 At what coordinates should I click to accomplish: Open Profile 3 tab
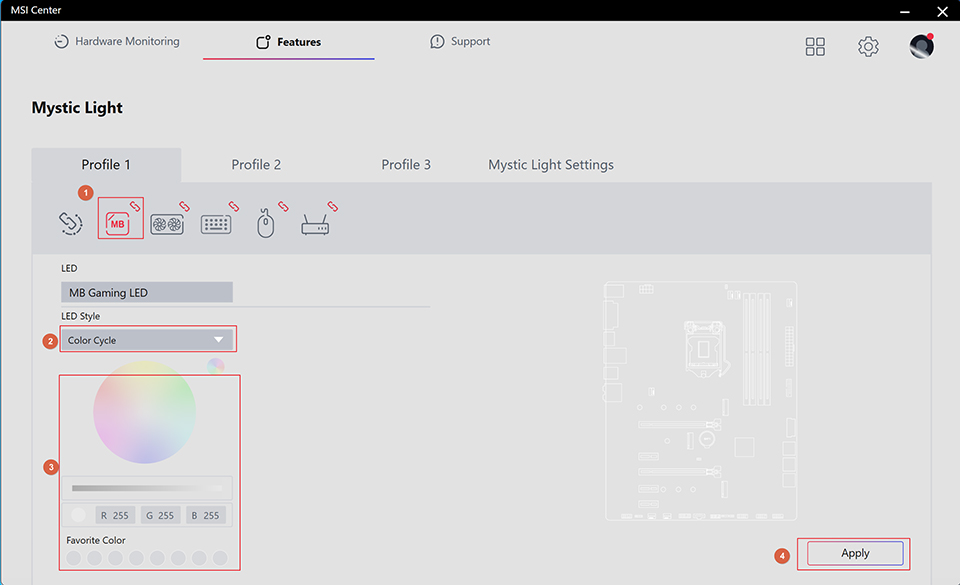pyautogui.click(x=406, y=165)
